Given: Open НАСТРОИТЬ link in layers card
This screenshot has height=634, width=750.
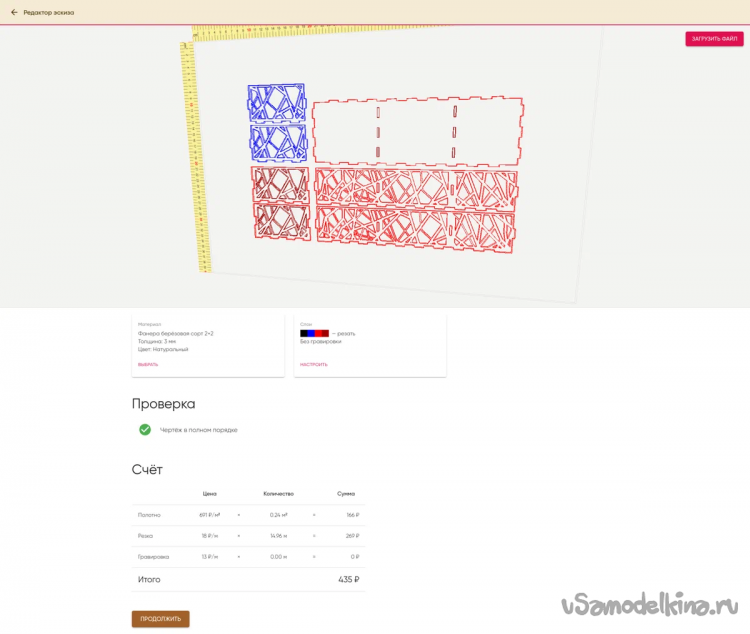Looking at the screenshot, I should (313, 364).
